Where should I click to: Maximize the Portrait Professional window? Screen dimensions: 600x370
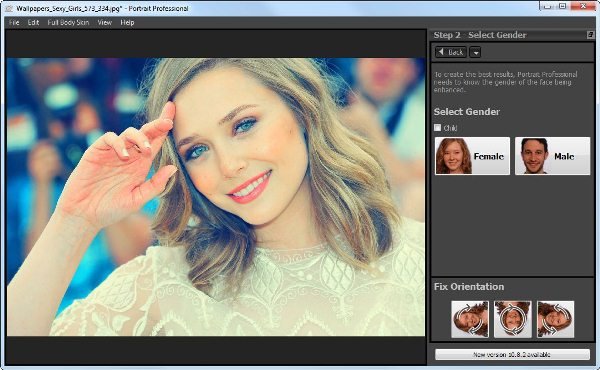(562, 6)
